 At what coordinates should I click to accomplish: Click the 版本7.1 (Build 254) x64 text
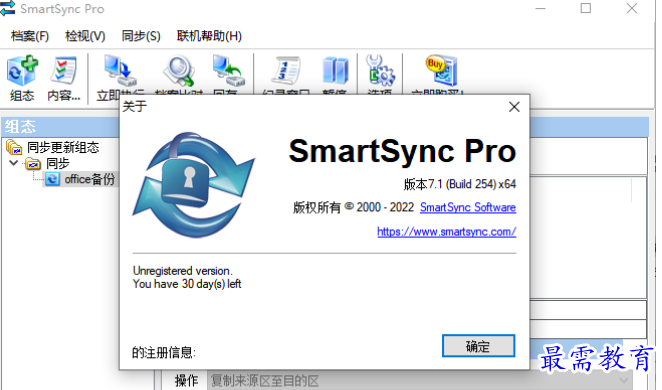460,184
